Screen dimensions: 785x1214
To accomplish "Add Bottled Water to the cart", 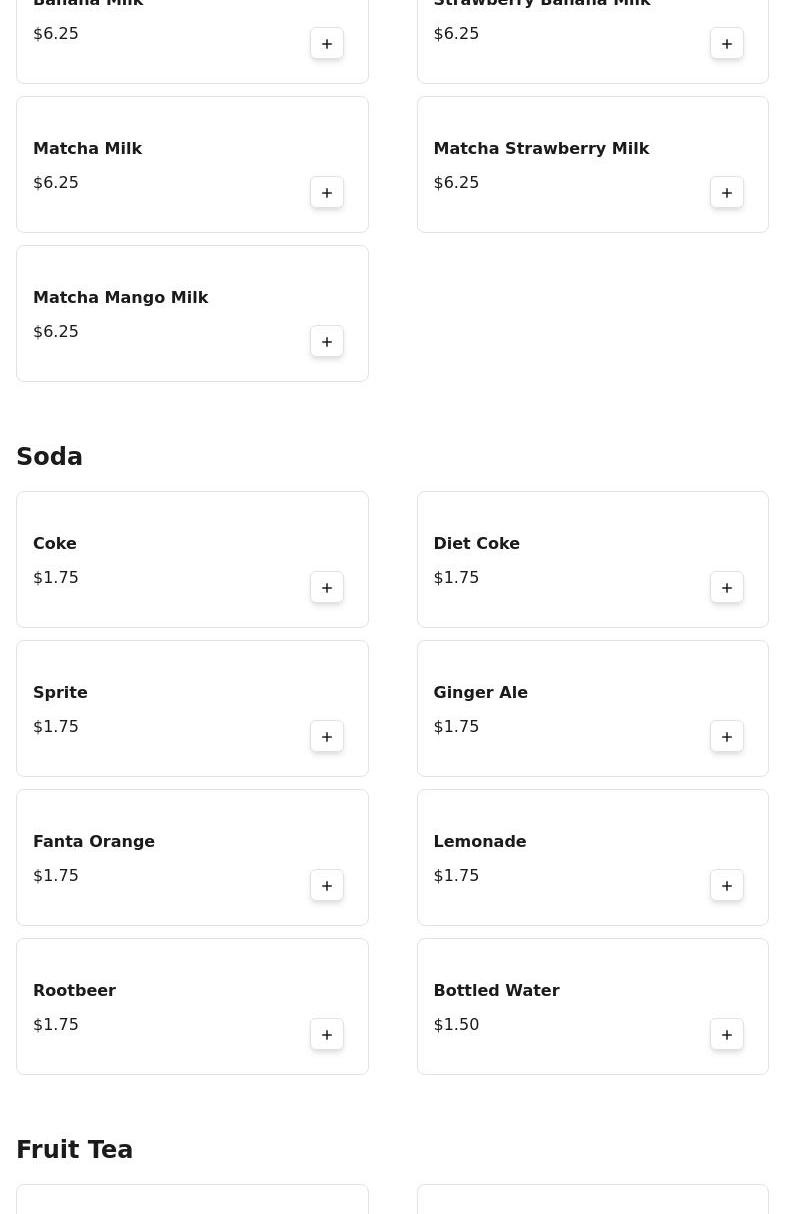I will pos(727,1034).
